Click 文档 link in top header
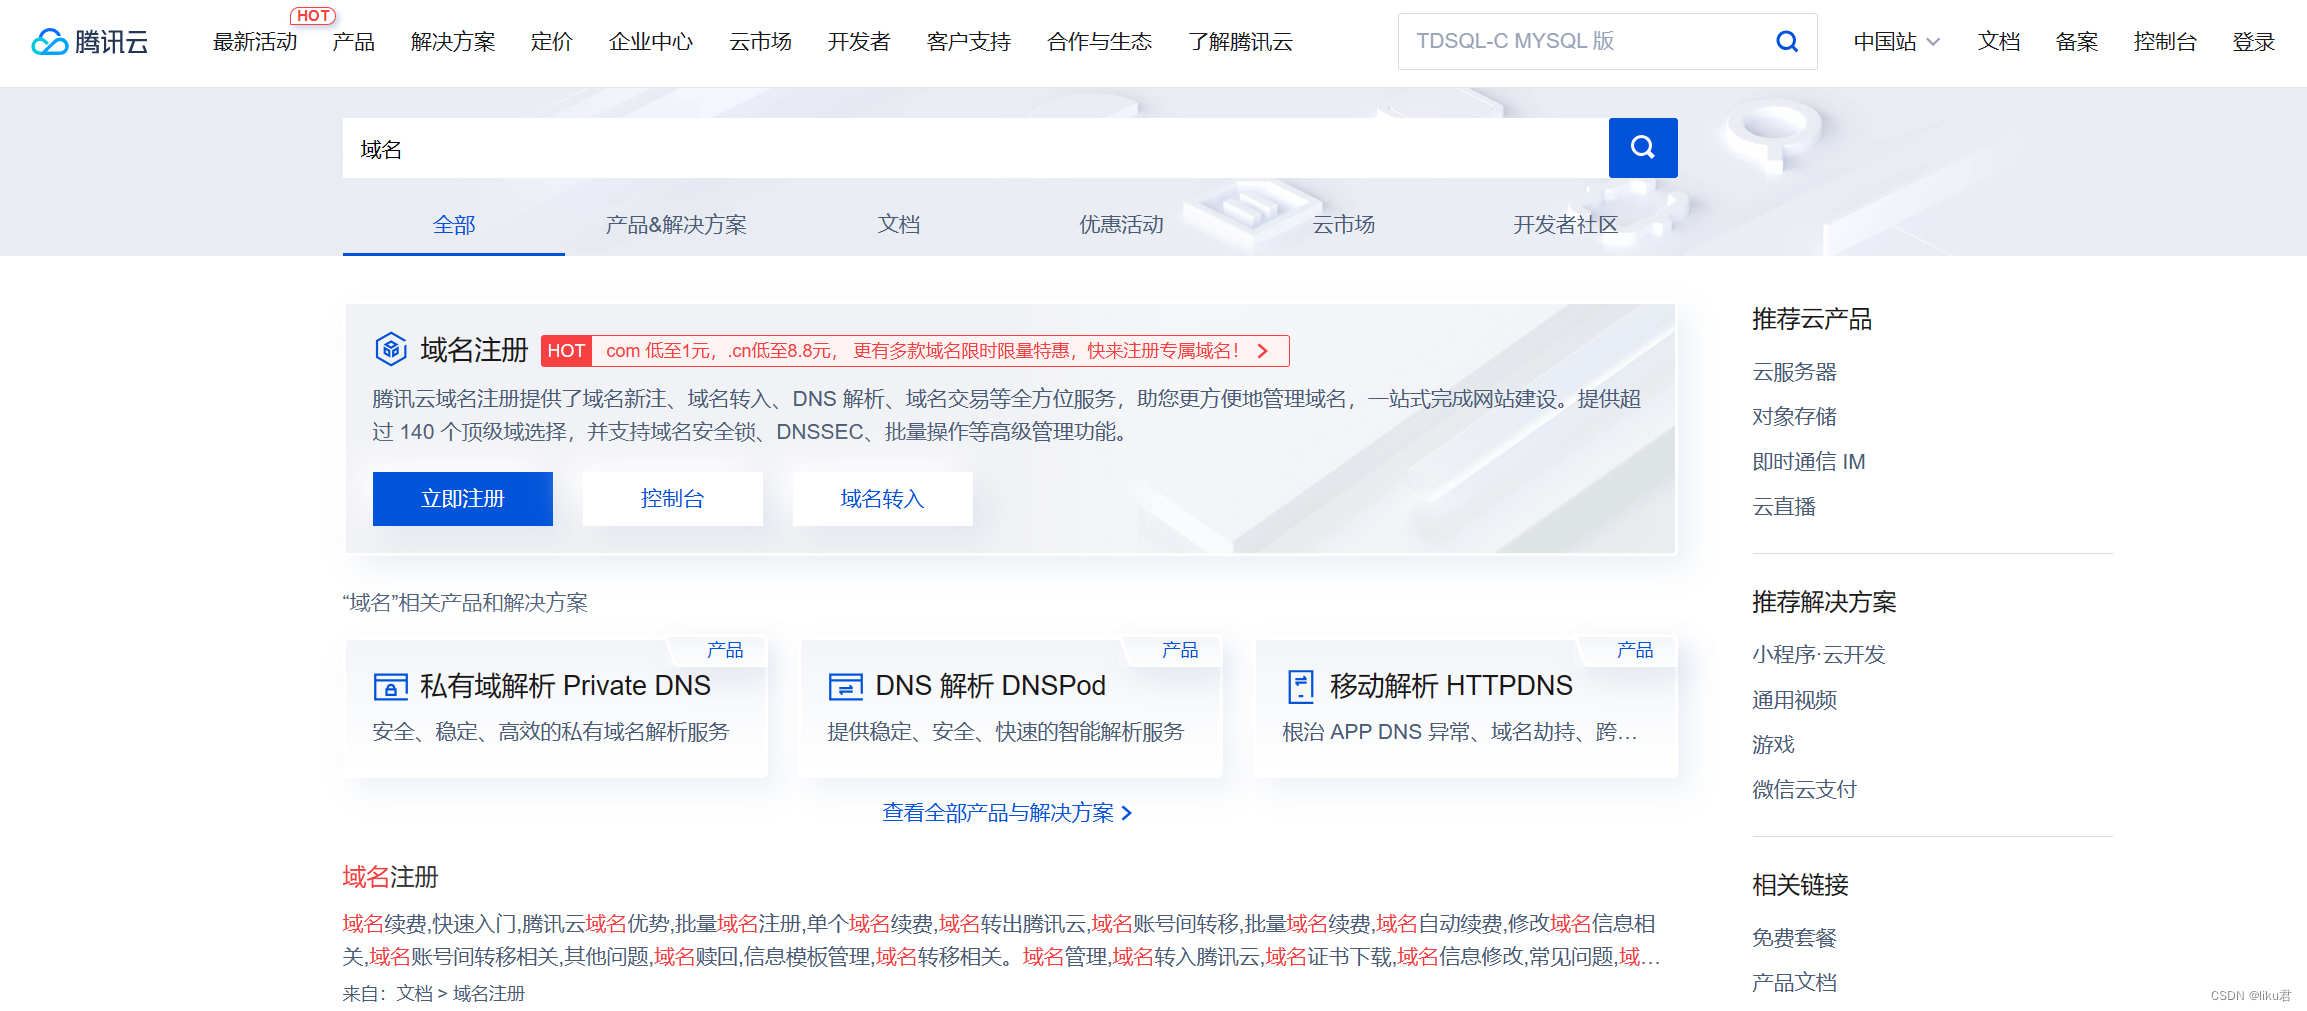Image resolution: width=2307 pixels, height=1011 pixels. pos(1998,42)
